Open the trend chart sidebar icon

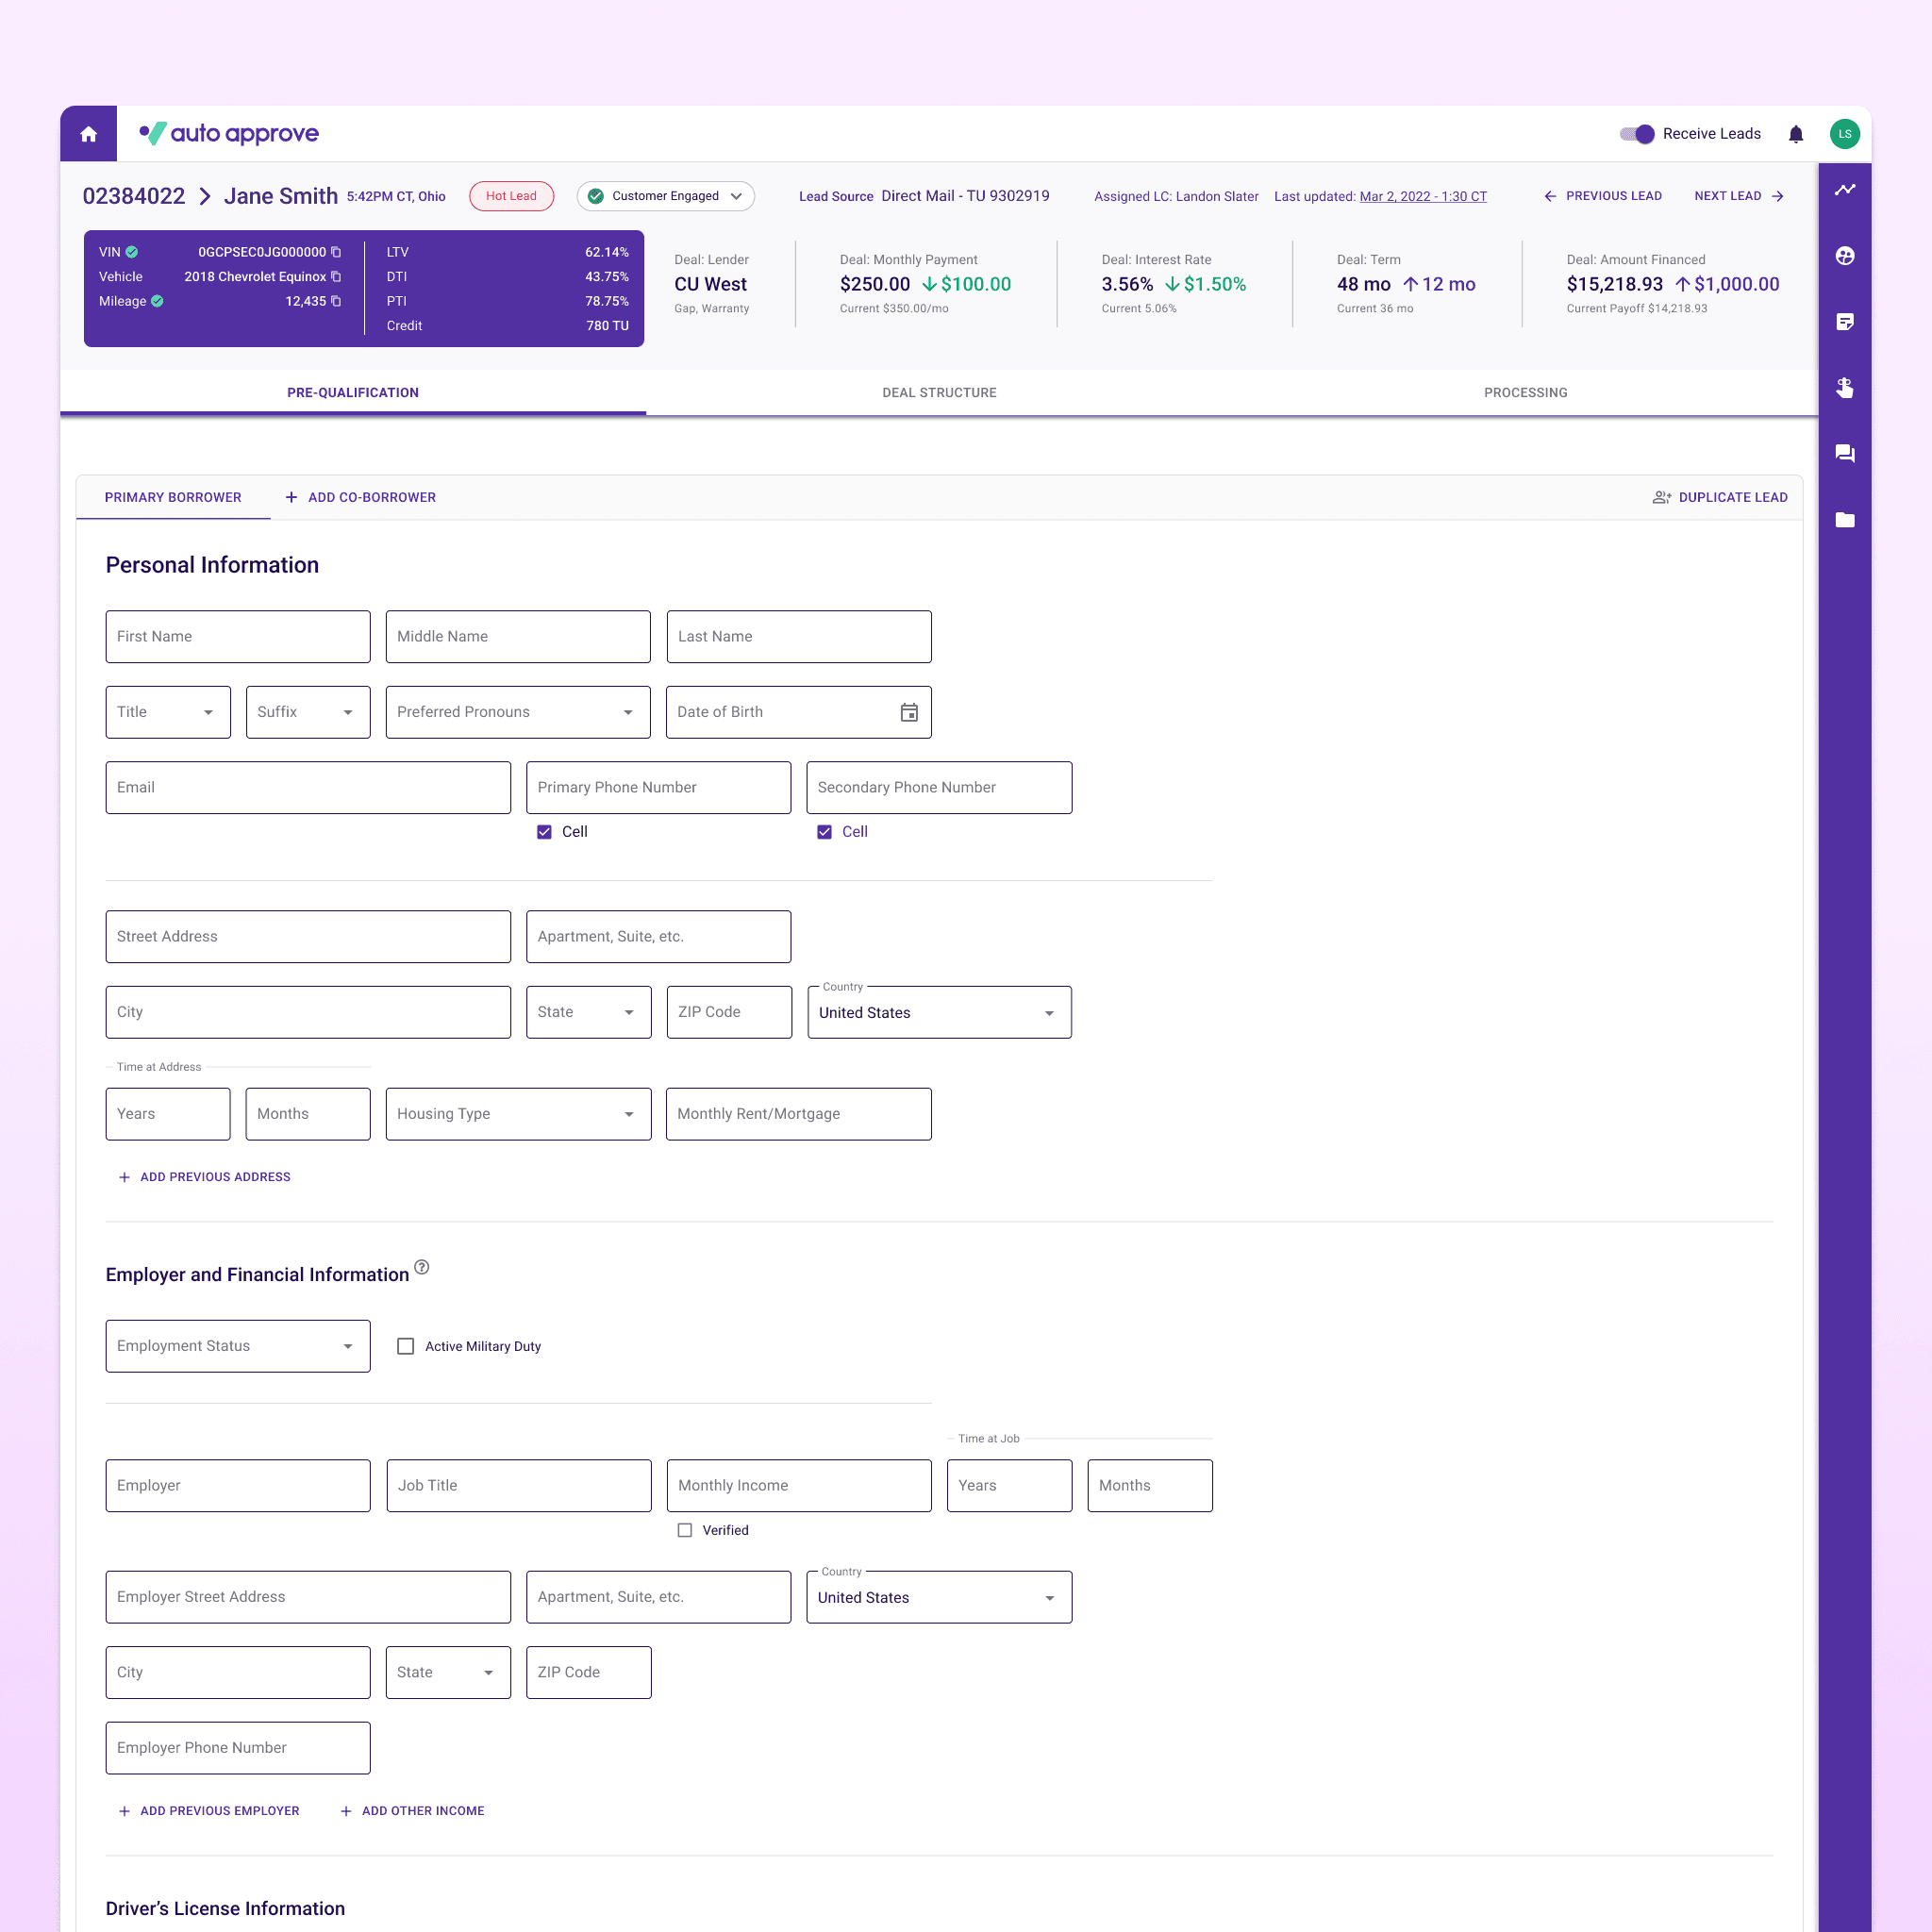coord(1844,189)
